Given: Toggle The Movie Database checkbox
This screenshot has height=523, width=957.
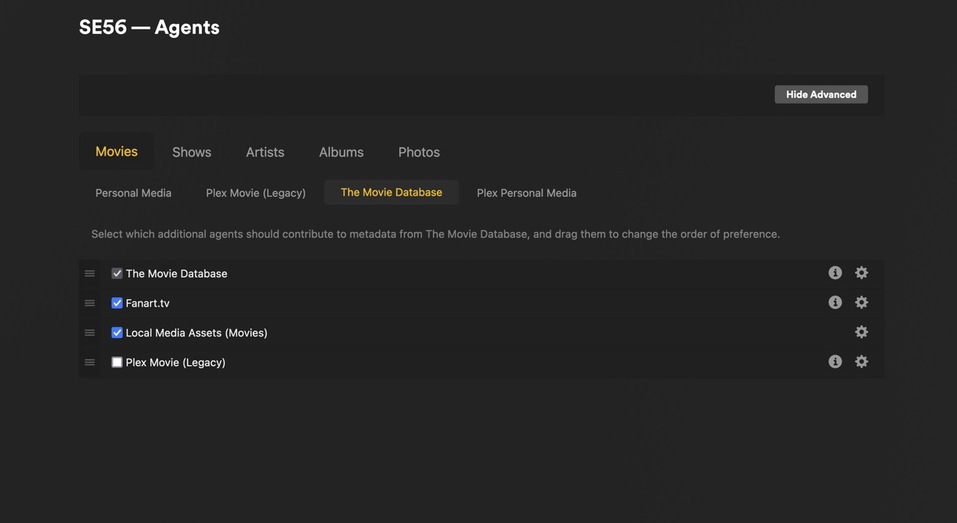Looking at the screenshot, I should point(117,273).
